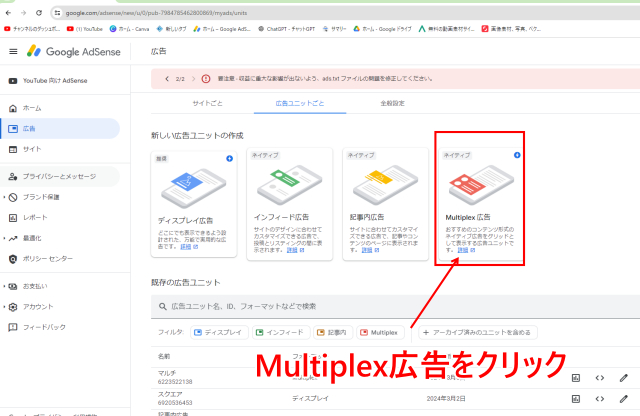Click blue plus badge on ディスプレイ広告 card
Viewport: 640px width, 416px height.
[229, 158]
